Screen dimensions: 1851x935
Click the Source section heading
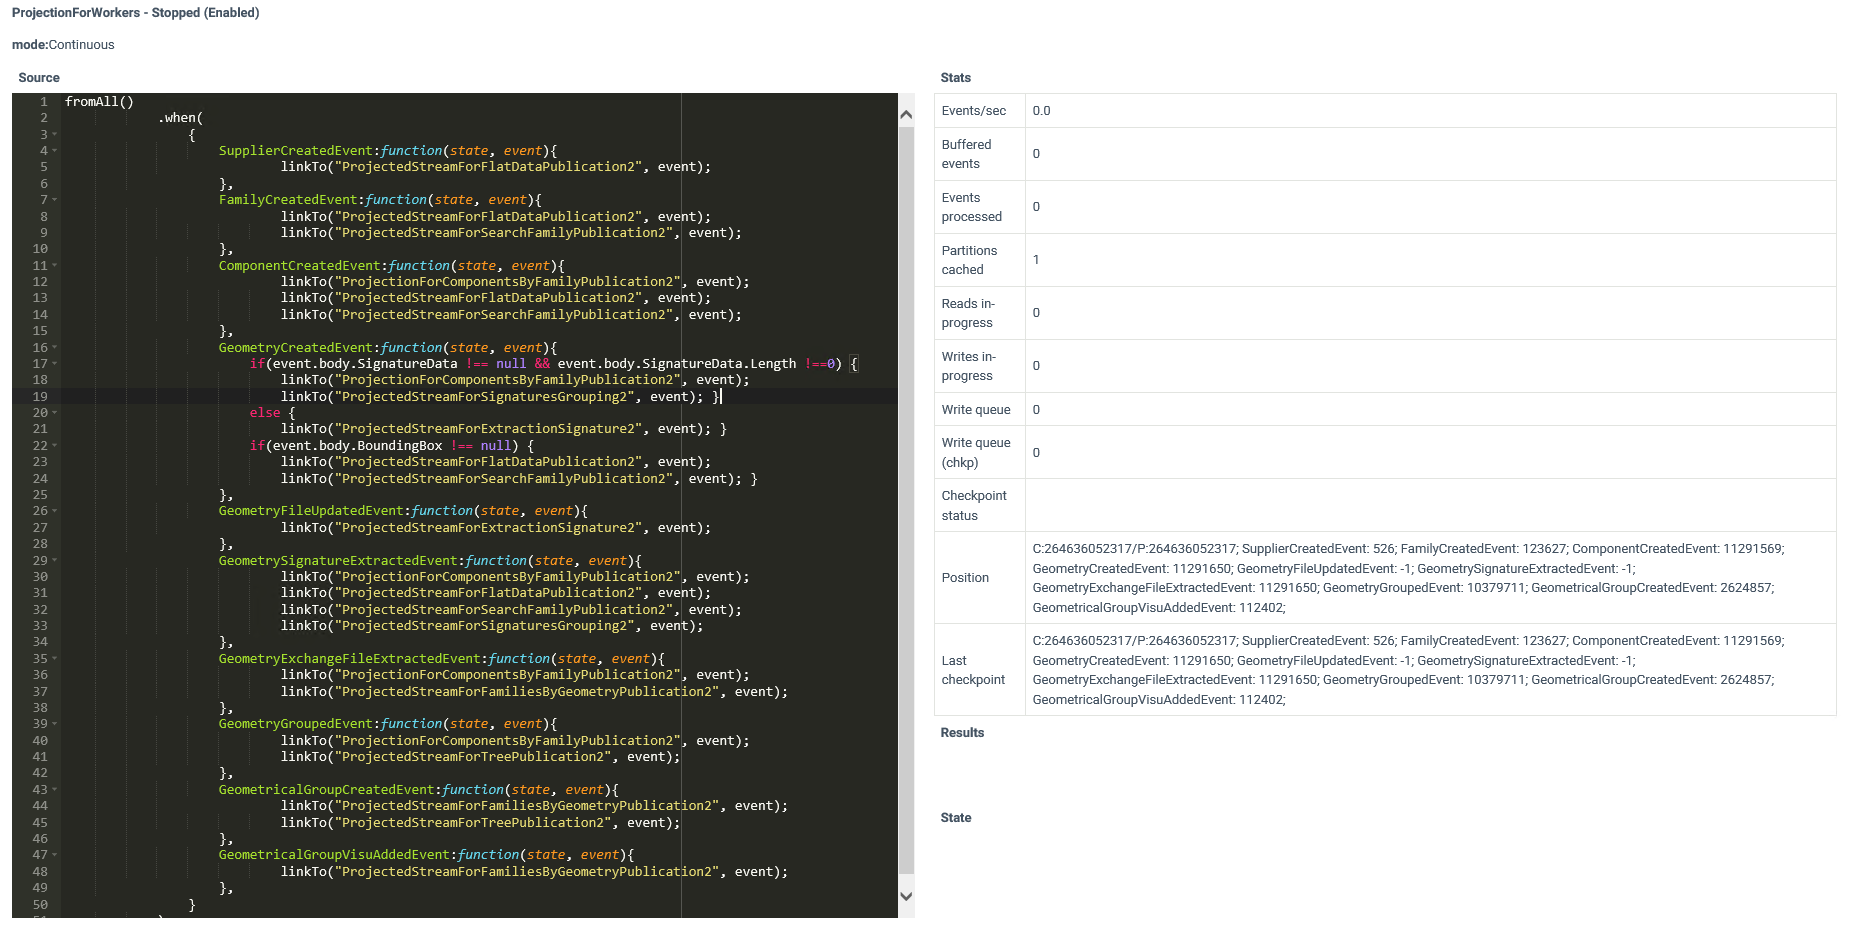39,78
